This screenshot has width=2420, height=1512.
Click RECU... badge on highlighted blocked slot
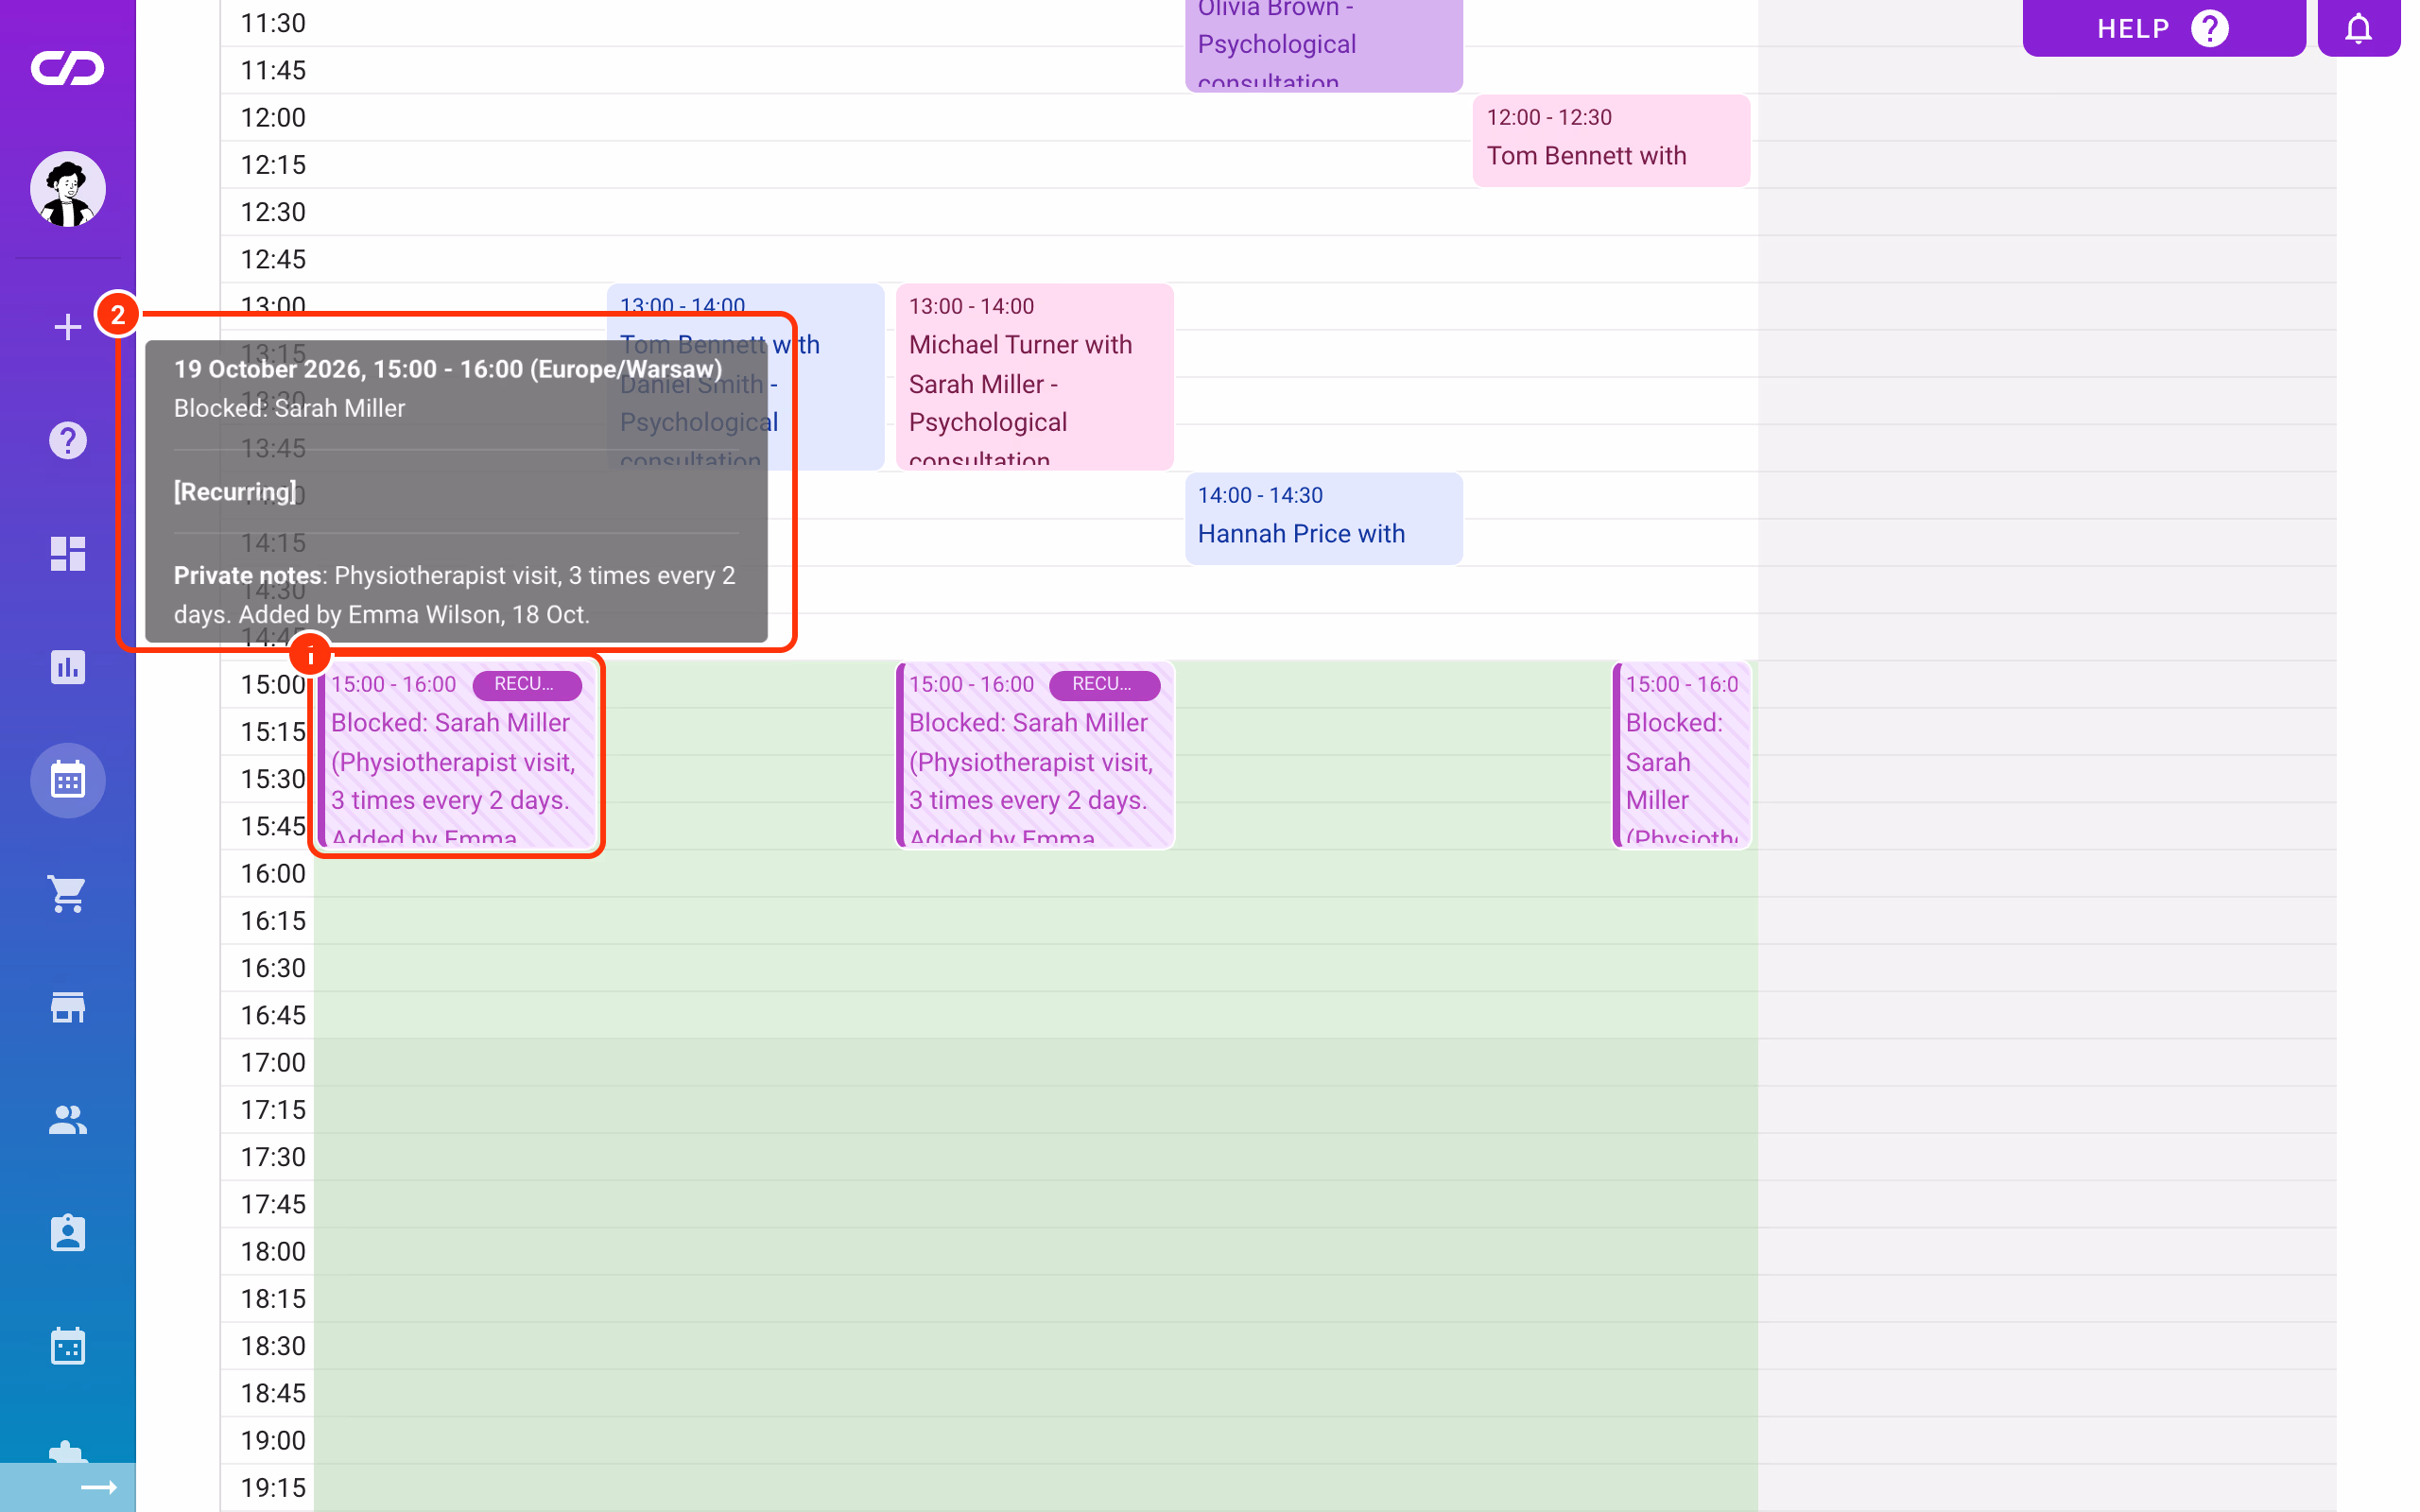(526, 684)
